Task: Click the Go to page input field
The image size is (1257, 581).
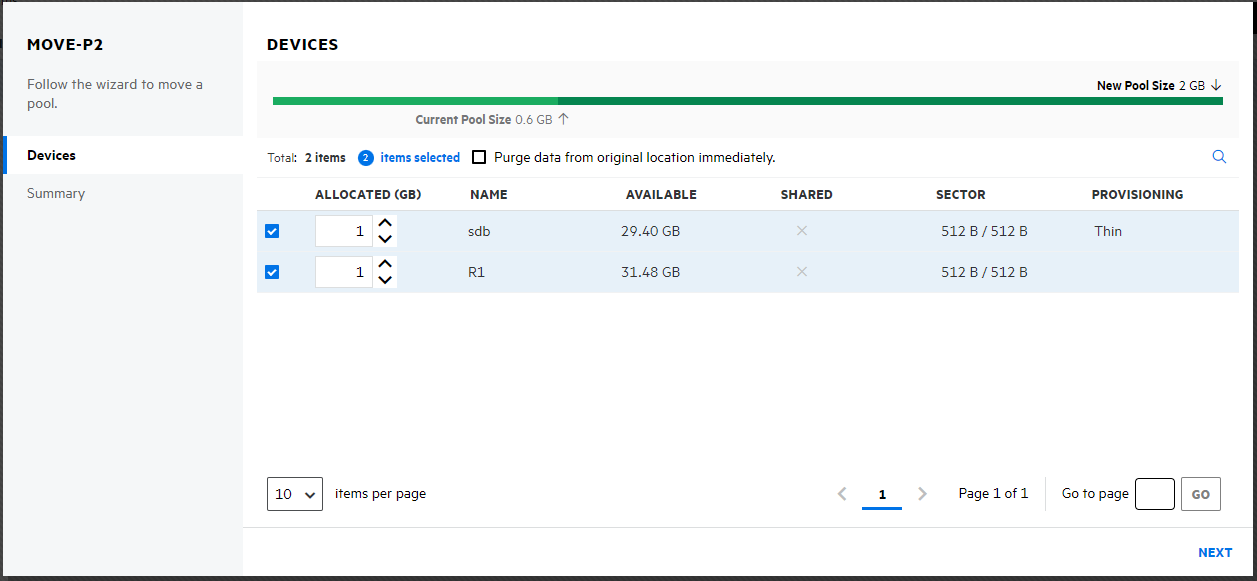Action: [x=1154, y=494]
